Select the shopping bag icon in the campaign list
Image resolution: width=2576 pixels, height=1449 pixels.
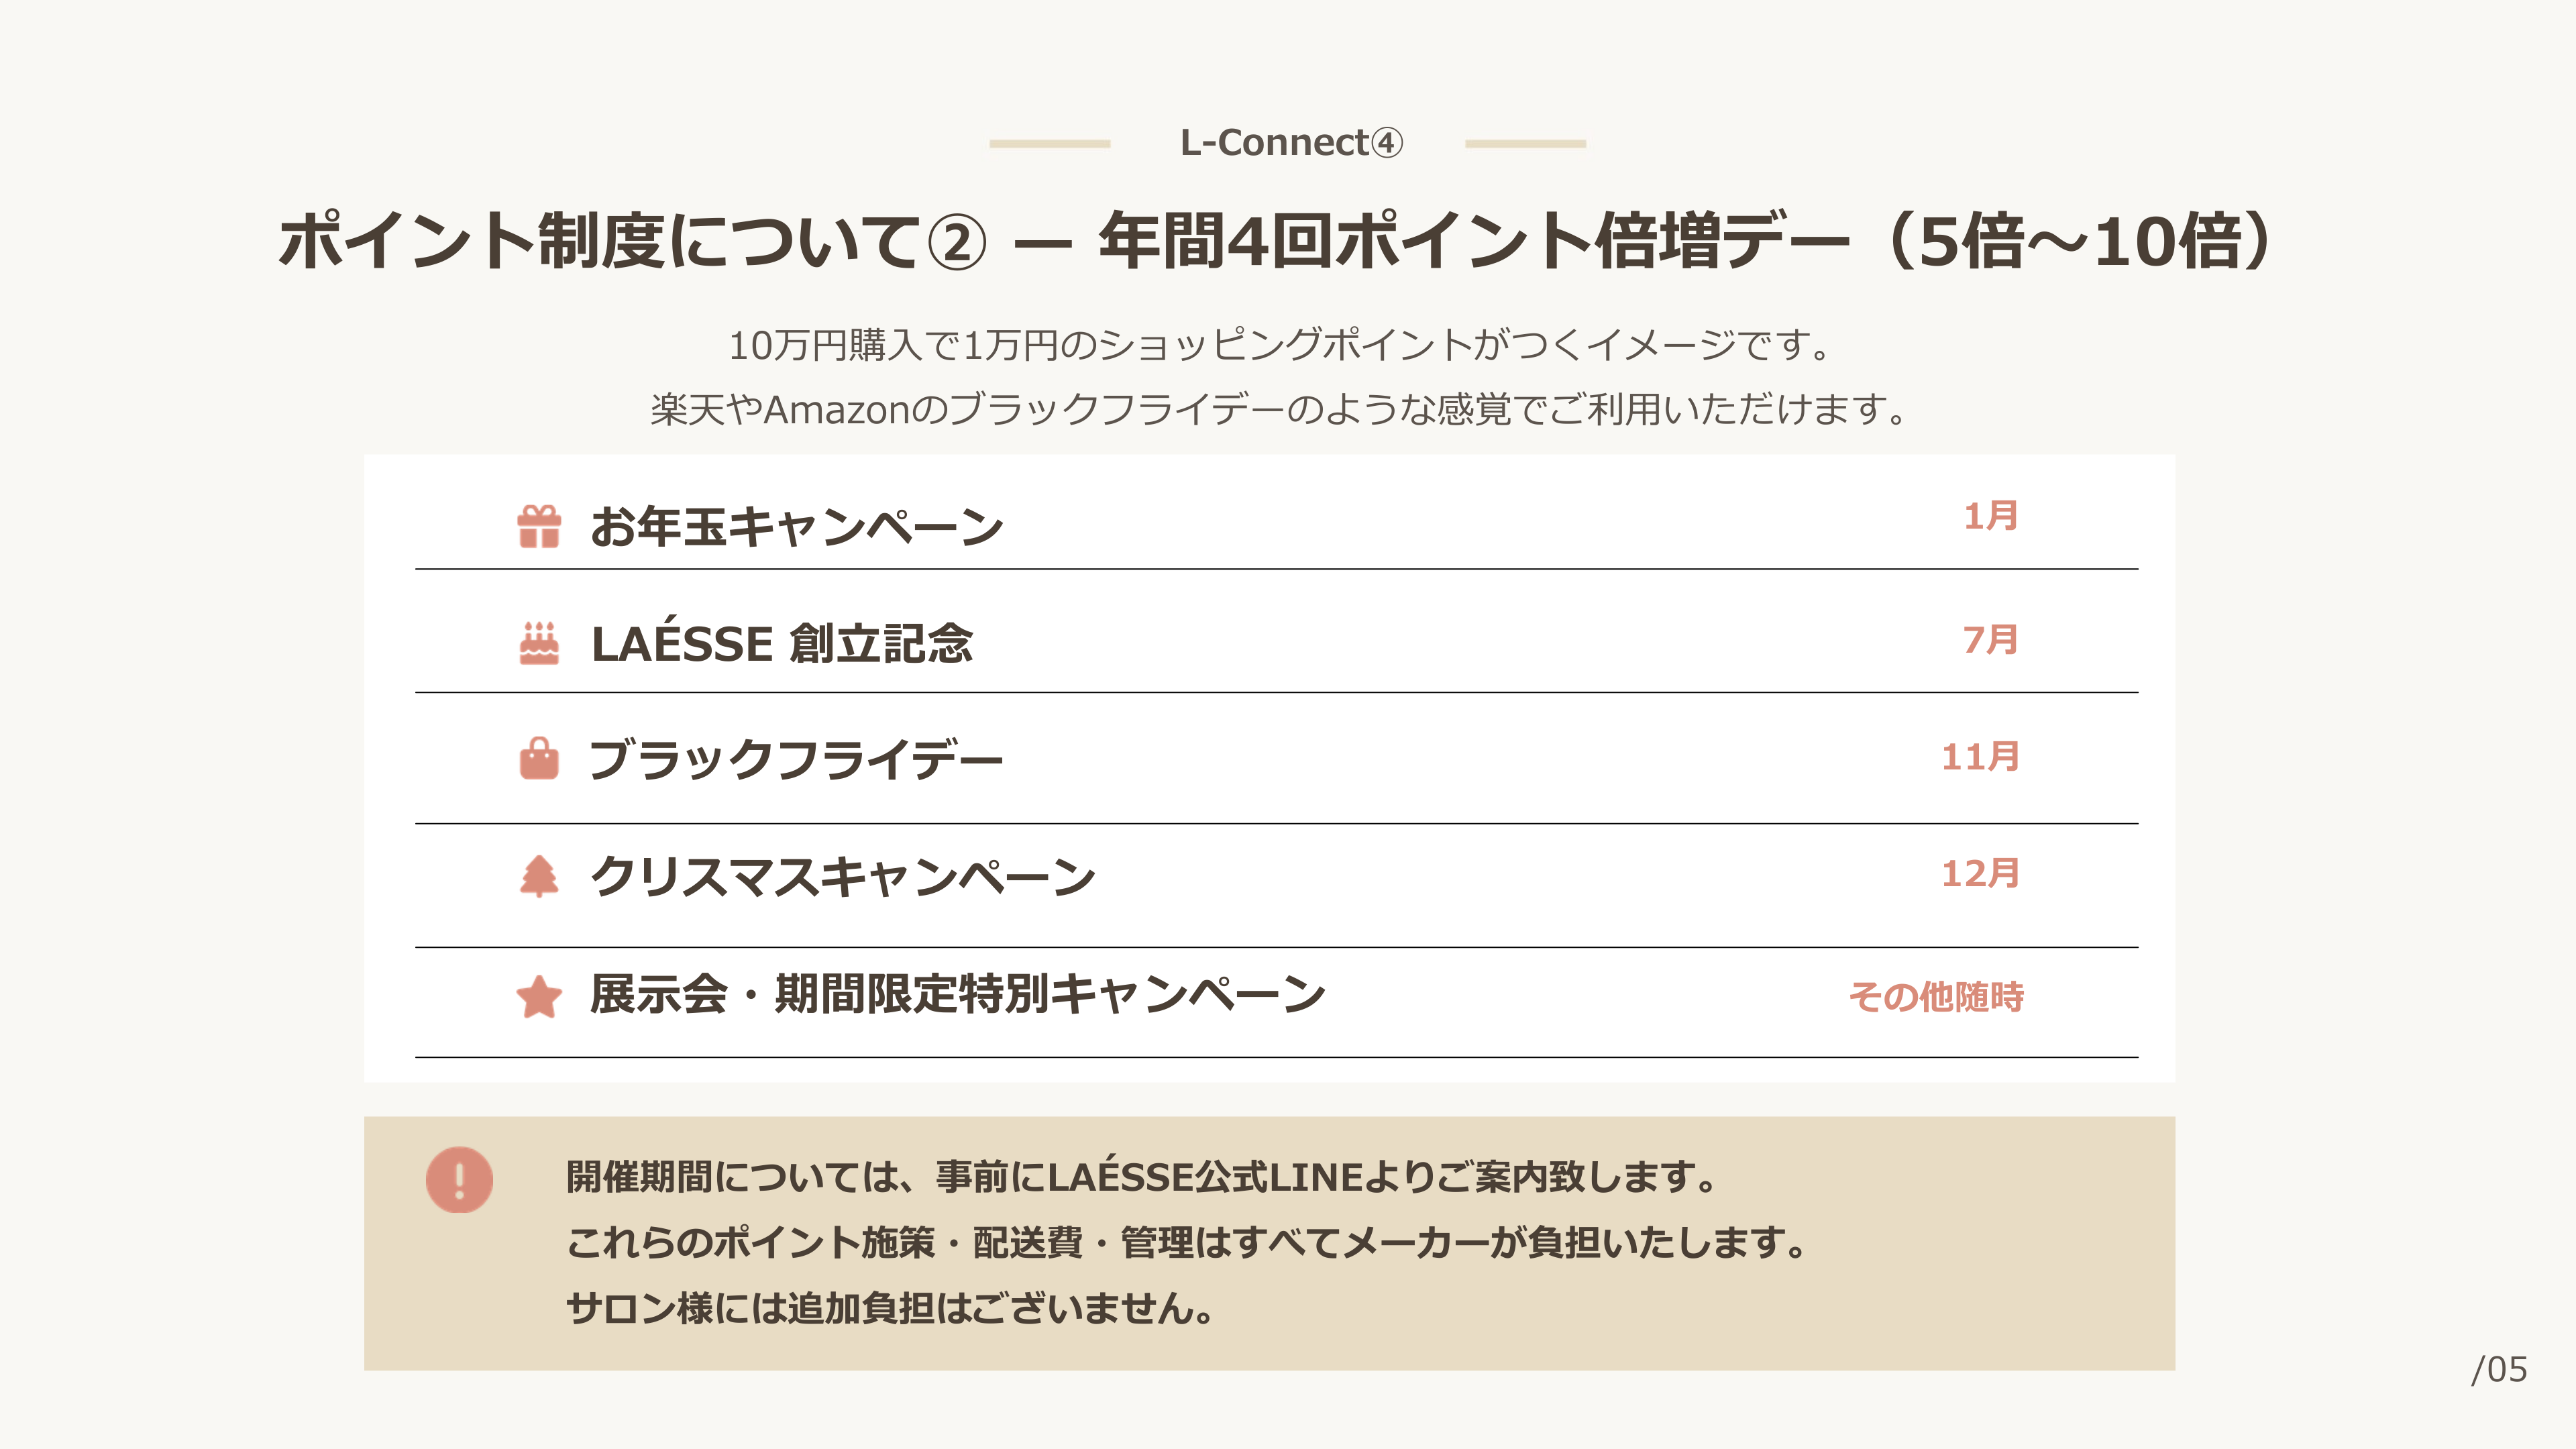539,758
